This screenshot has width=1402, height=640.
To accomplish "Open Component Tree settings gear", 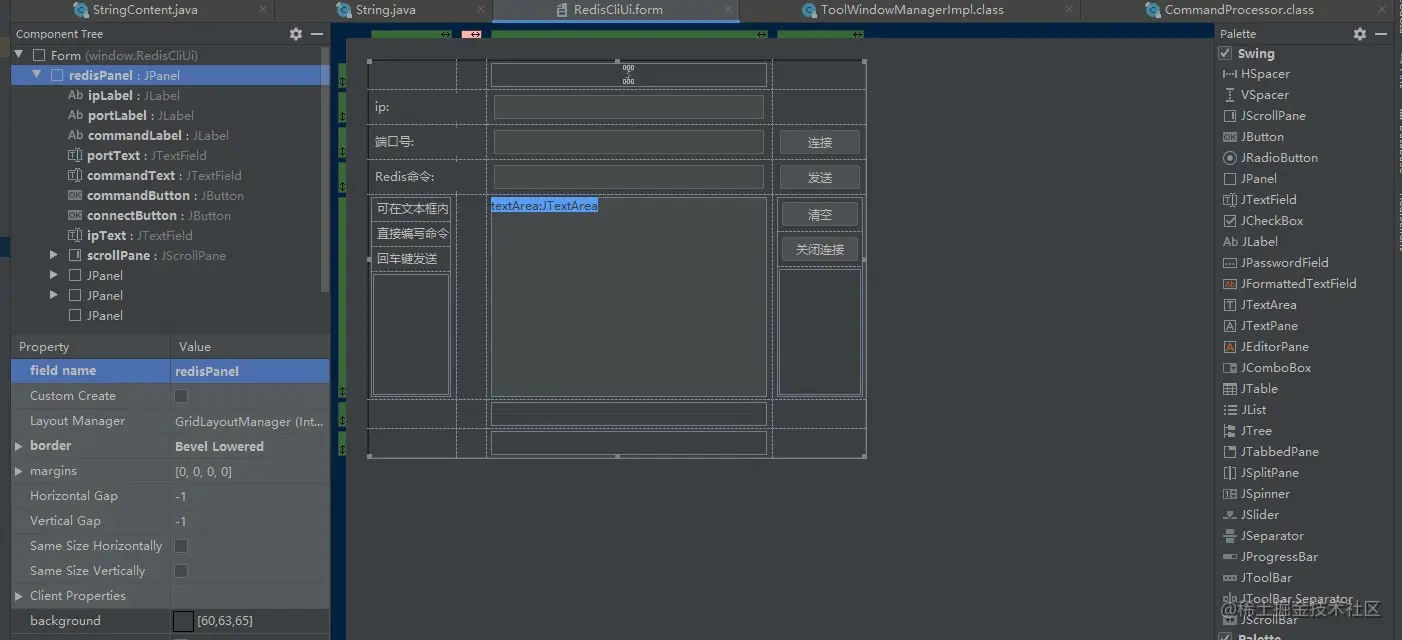I will (296, 34).
